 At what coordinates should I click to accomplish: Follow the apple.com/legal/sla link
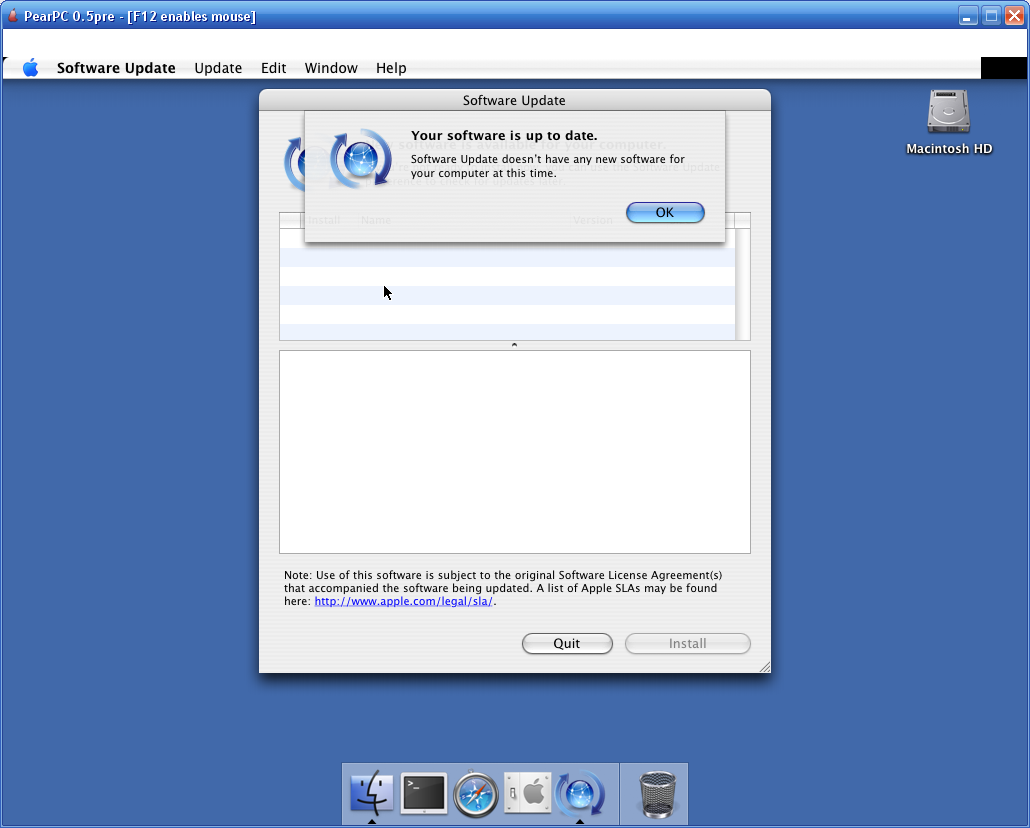coord(403,602)
